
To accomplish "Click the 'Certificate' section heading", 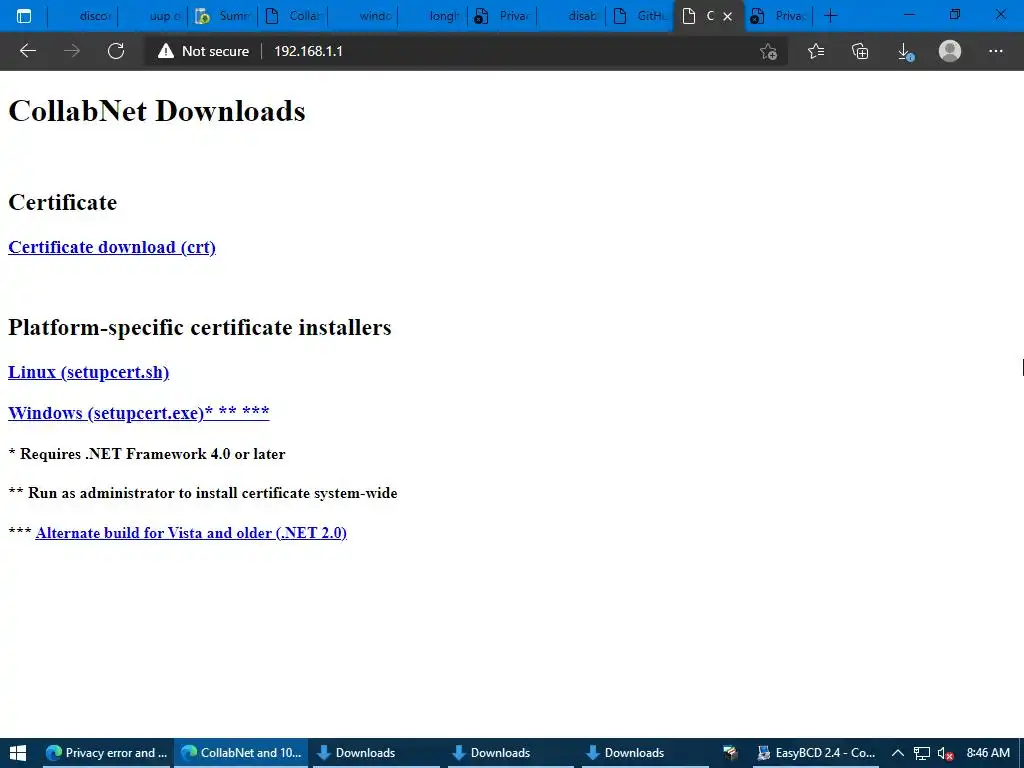I will click(63, 202).
